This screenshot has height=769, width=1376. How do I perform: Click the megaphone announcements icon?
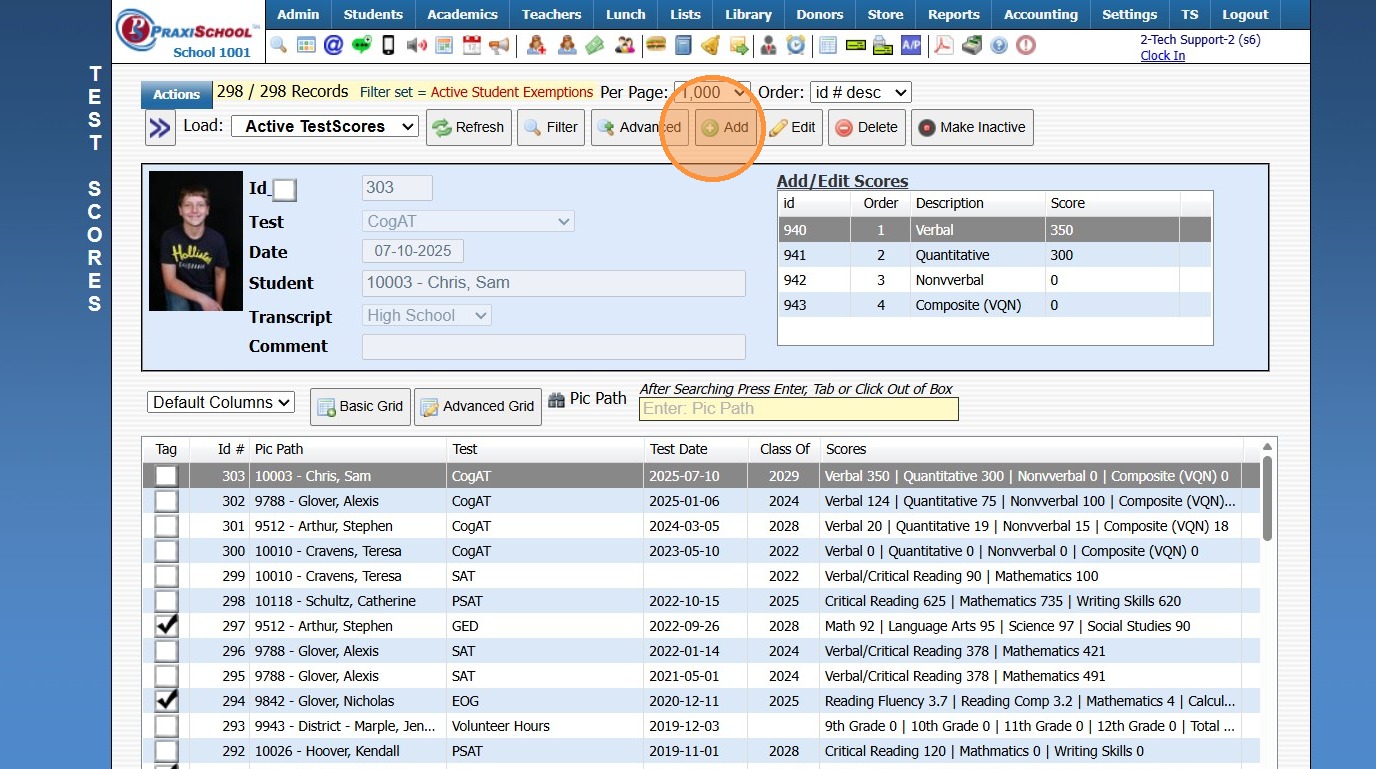(499, 45)
